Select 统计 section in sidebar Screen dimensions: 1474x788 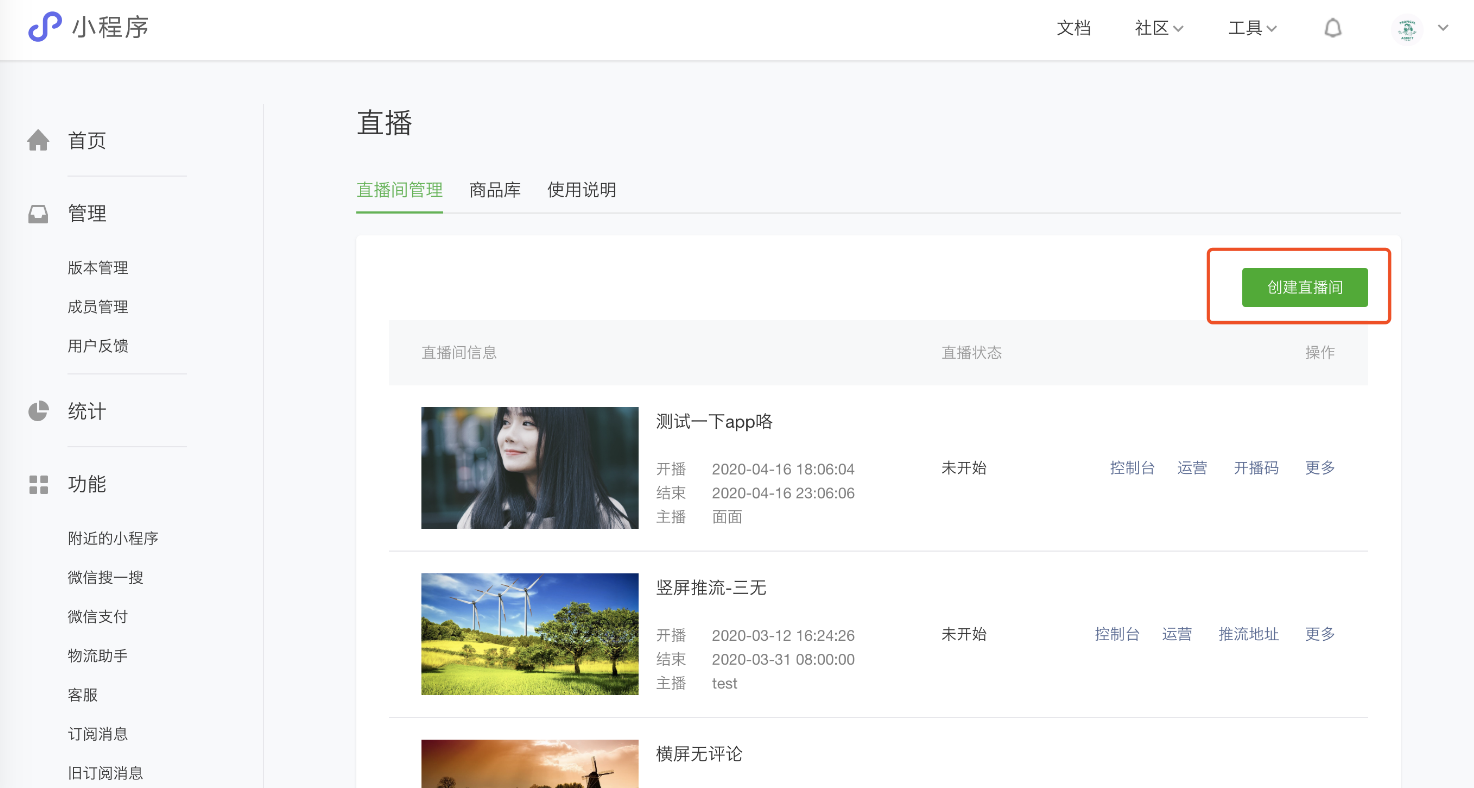click(87, 411)
